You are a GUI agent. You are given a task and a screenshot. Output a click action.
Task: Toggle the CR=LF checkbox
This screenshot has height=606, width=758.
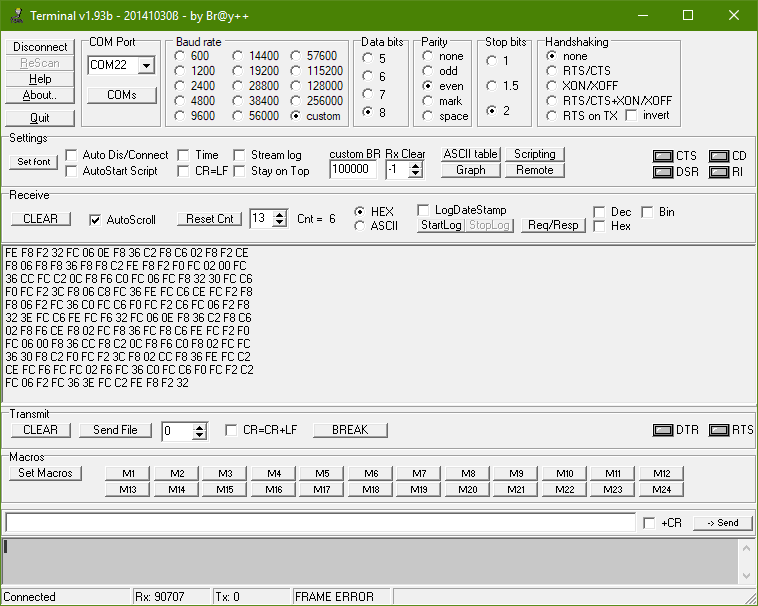(x=183, y=171)
